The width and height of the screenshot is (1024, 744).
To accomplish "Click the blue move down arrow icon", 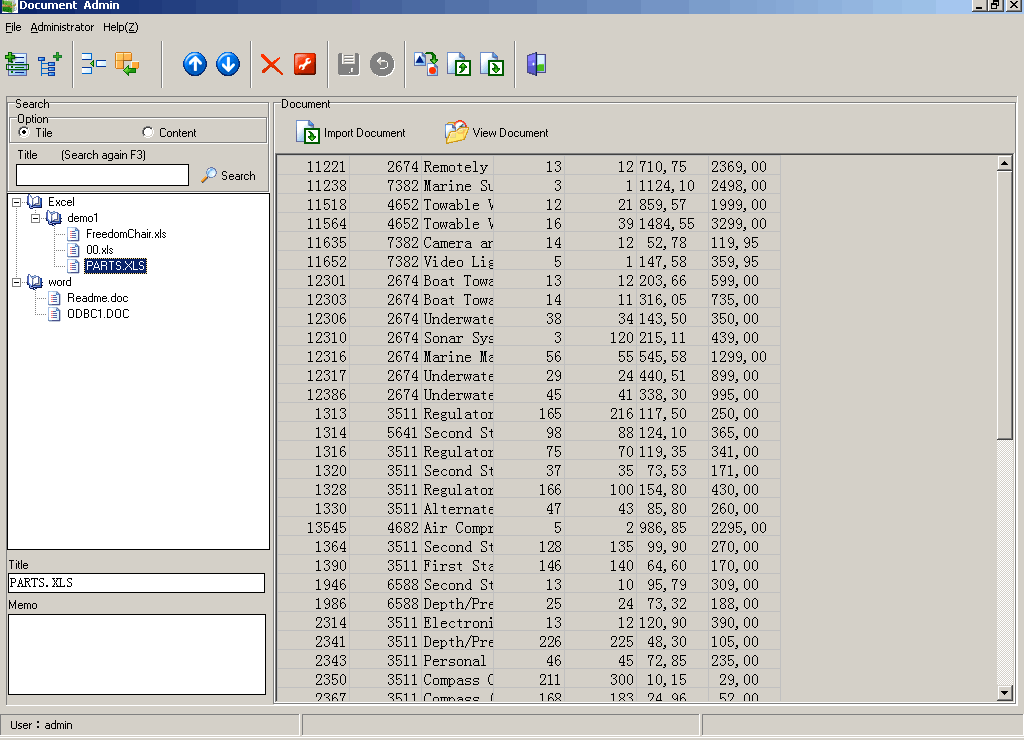I will point(228,65).
